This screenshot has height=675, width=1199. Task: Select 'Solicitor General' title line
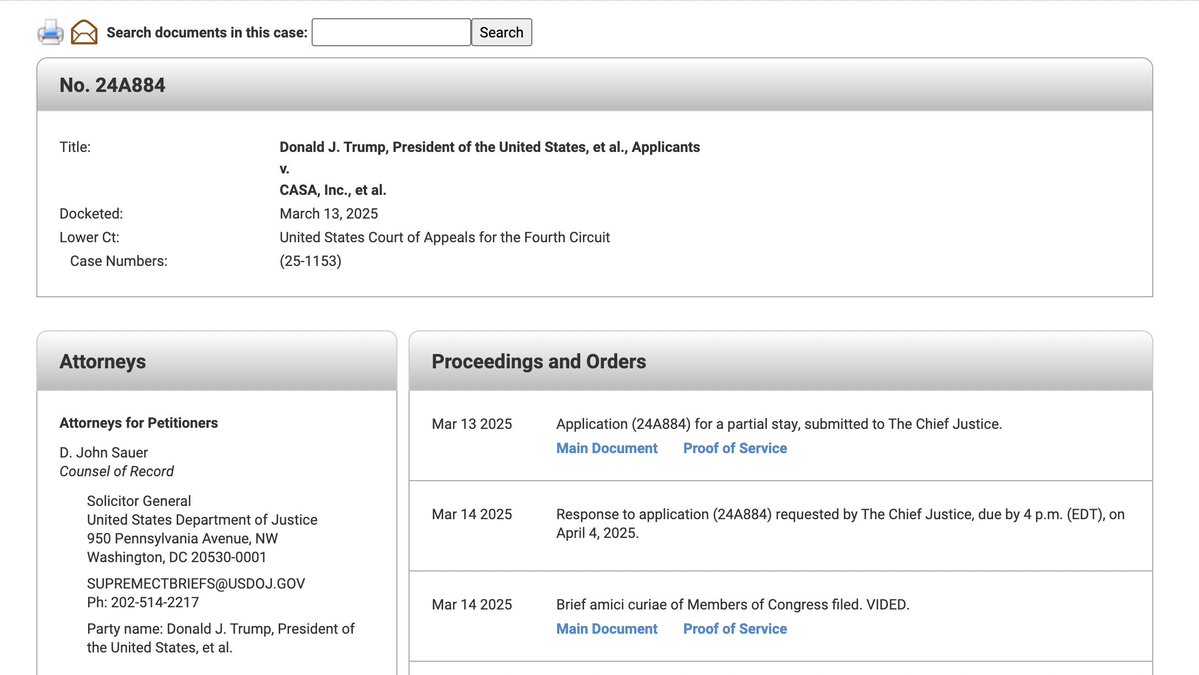(x=139, y=501)
